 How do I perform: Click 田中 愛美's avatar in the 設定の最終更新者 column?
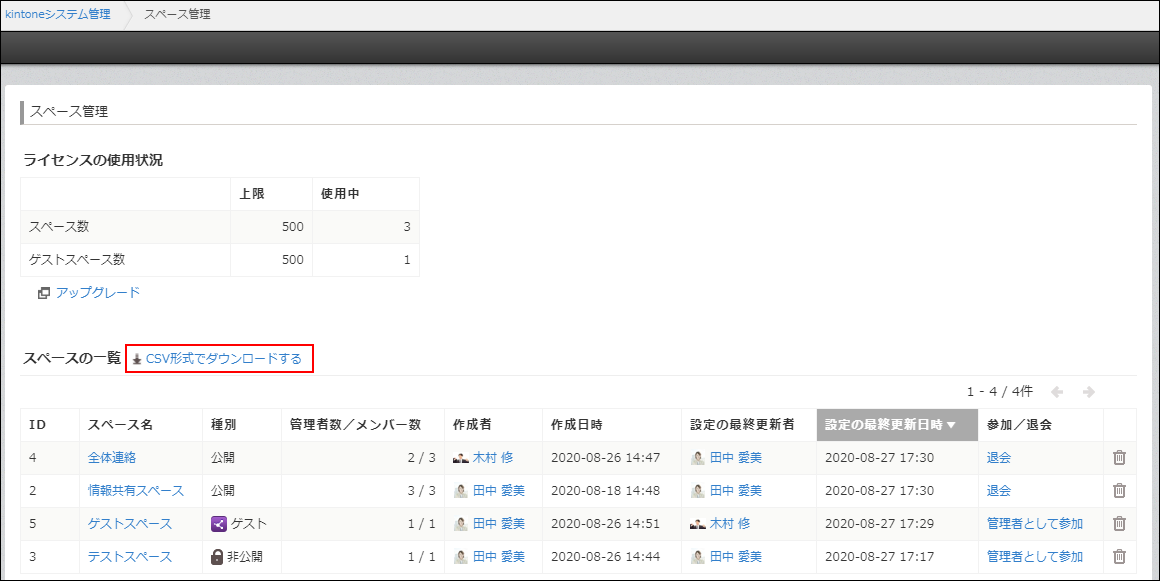700,457
